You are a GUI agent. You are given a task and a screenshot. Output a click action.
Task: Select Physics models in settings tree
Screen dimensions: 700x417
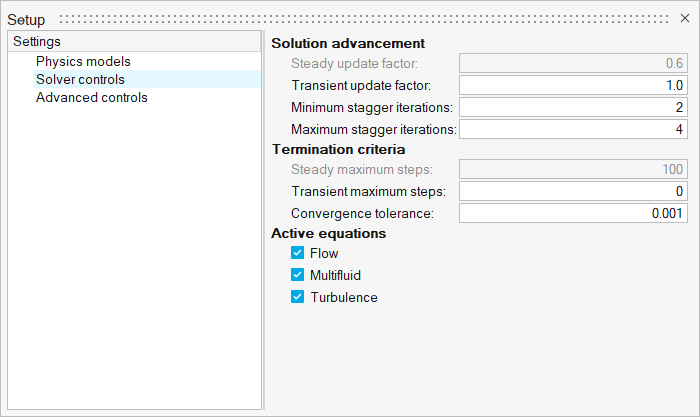click(x=83, y=61)
